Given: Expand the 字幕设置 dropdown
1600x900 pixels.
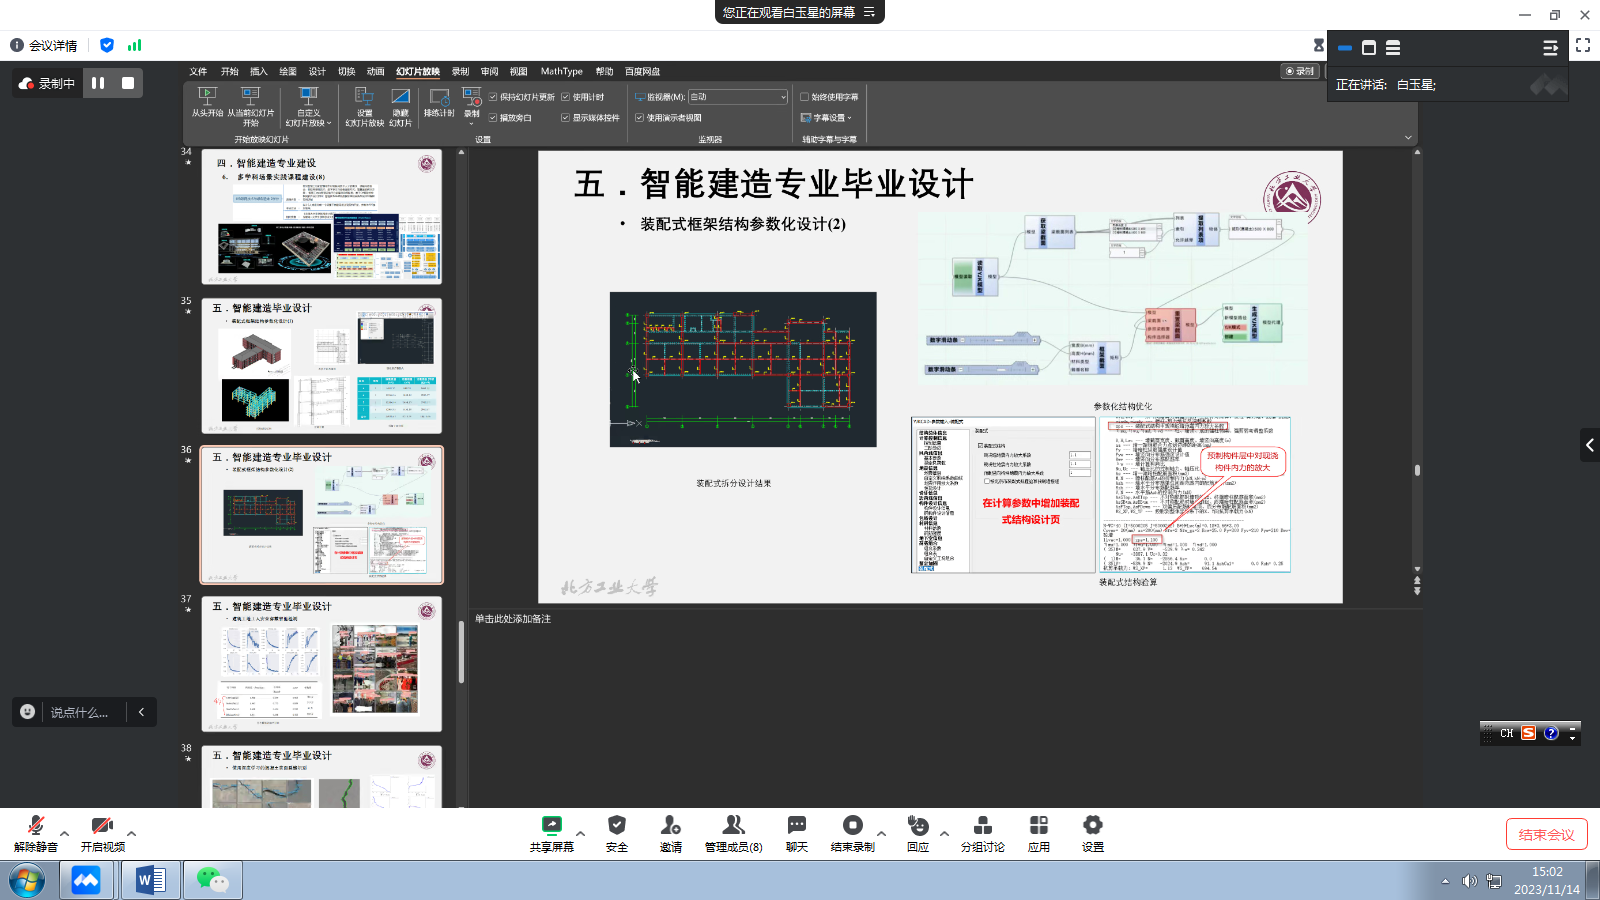Looking at the screenshot, I should [827, 118].
